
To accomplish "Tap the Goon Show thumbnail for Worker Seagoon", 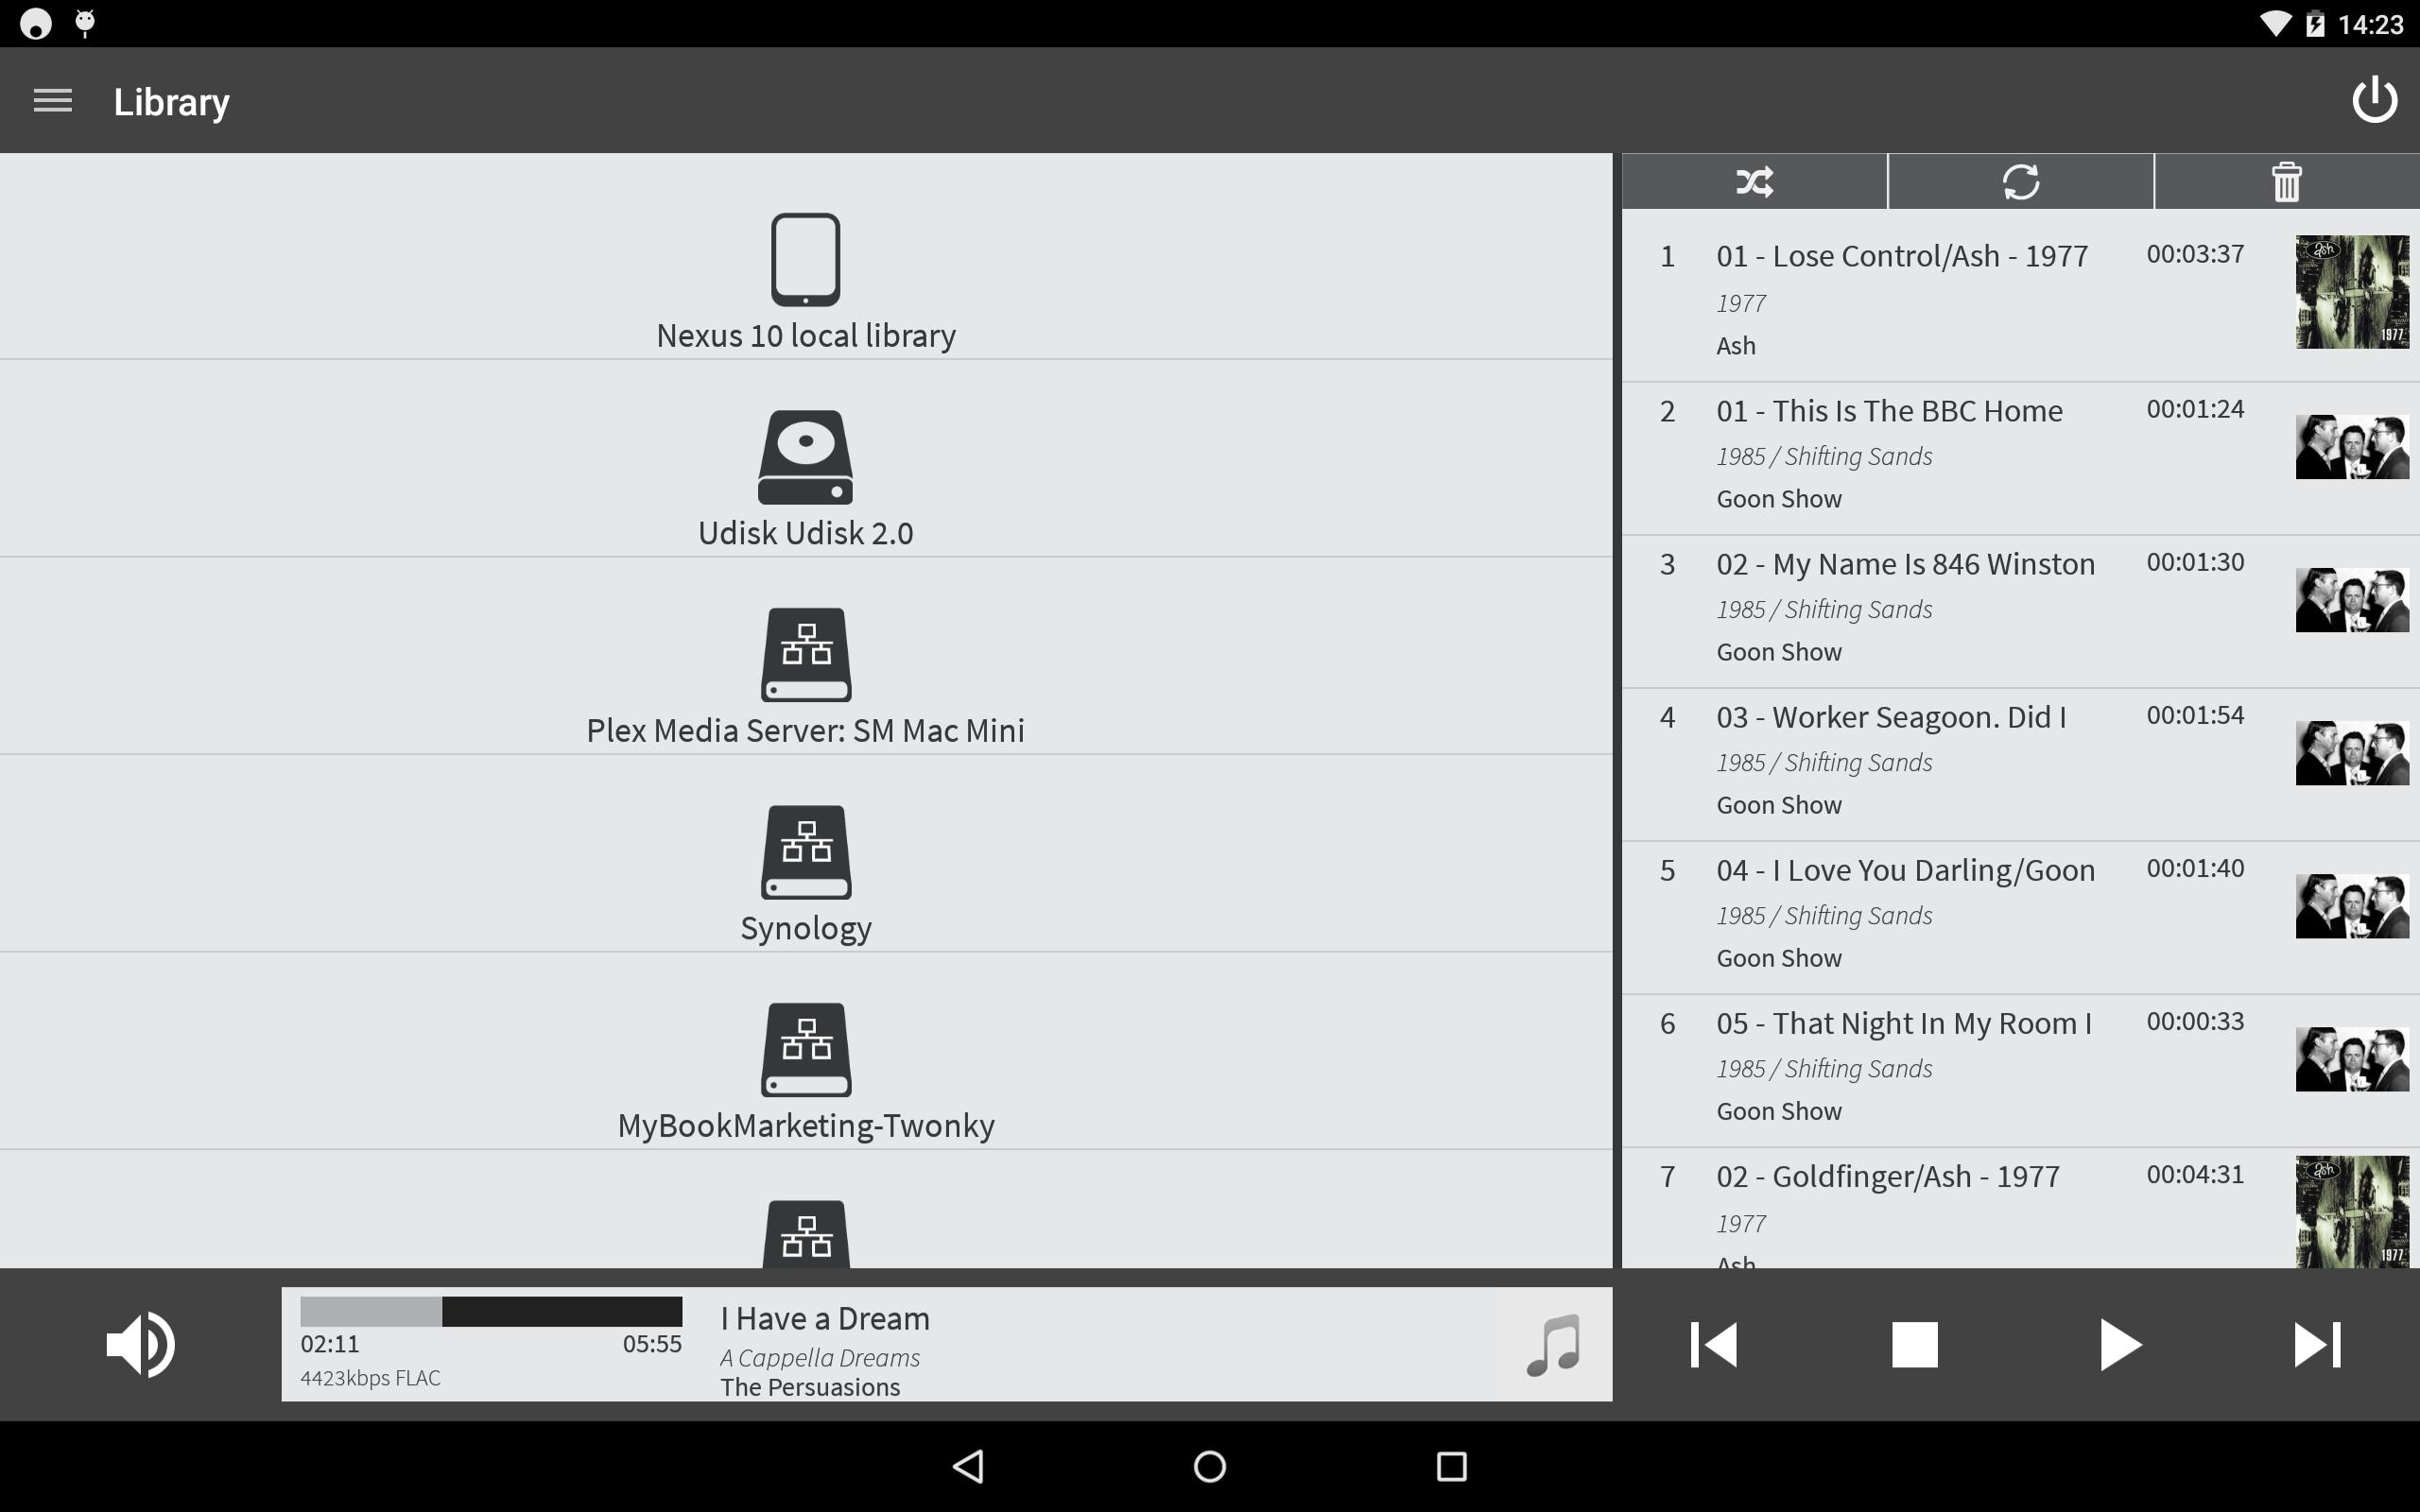I will pyautogui.click(x=2352, y=753).
